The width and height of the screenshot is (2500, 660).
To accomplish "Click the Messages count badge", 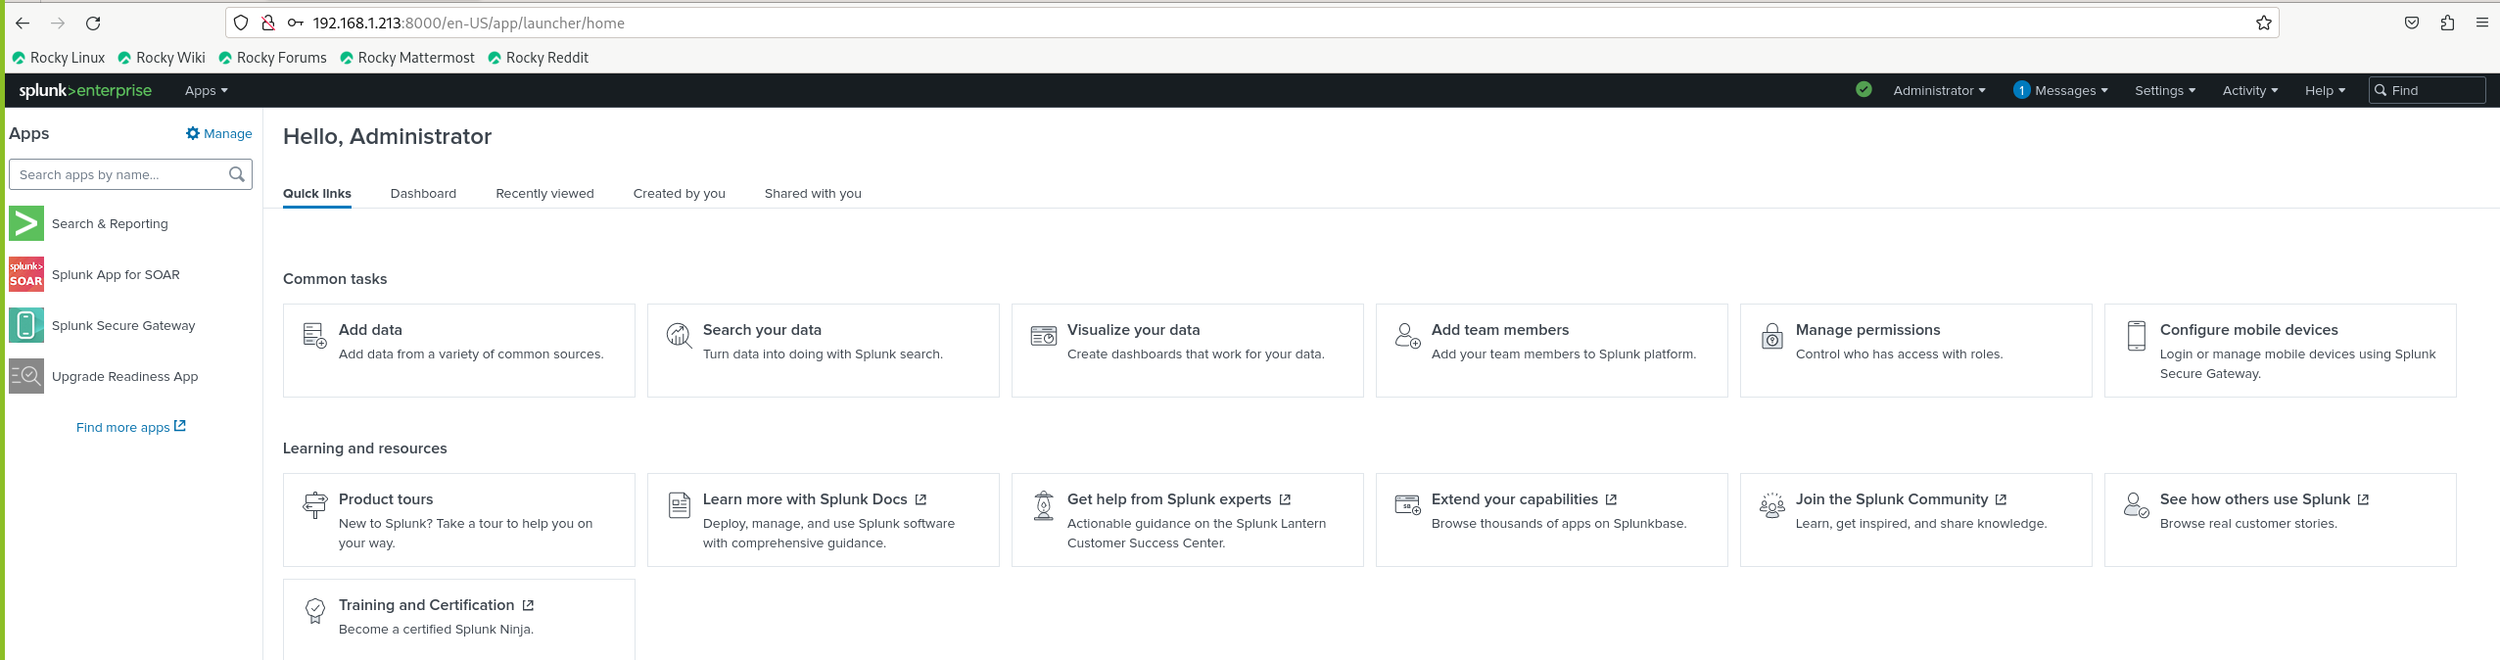I will pos(2021,90).
